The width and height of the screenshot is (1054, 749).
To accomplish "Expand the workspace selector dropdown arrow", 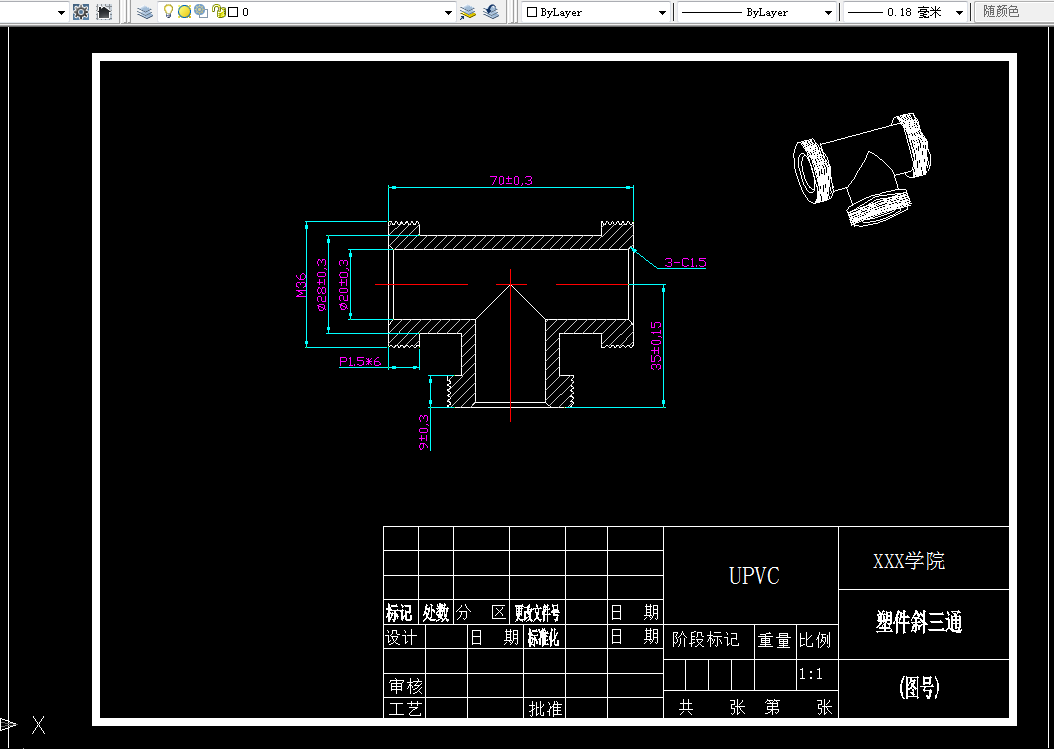I will (x=61, y=12).
